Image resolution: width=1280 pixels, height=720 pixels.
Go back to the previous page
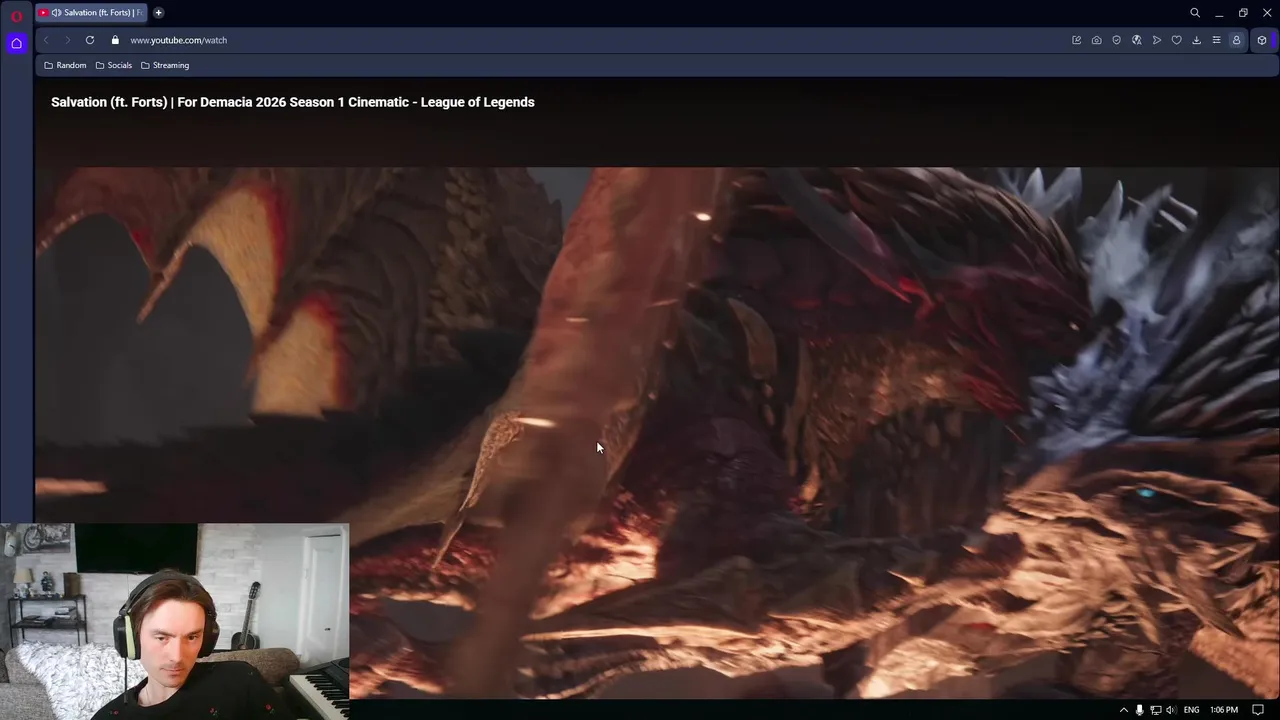(46, 40)
